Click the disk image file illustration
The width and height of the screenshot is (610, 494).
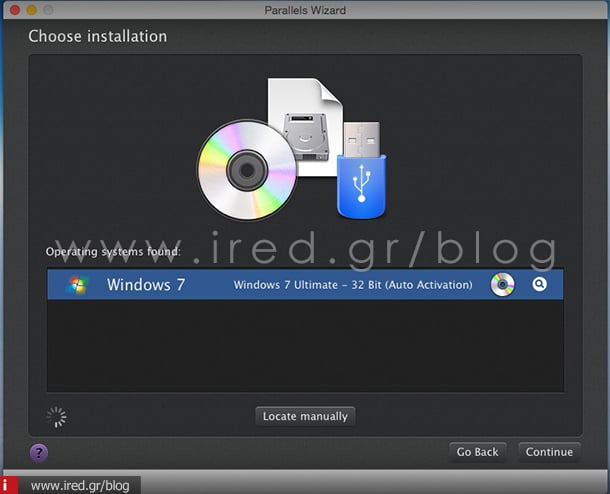(x=306, y=127)
